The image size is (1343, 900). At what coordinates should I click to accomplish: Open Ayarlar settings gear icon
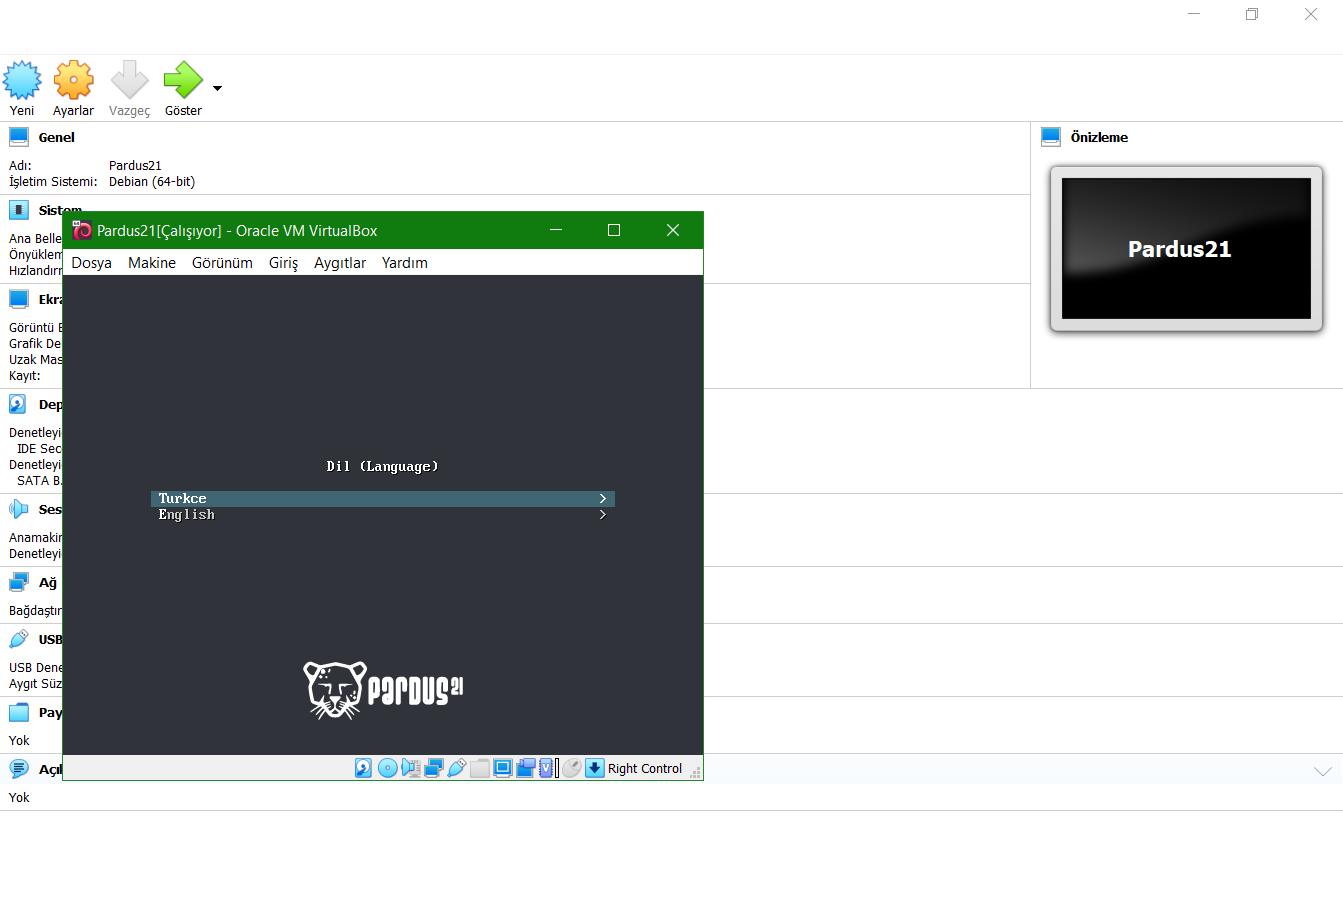(x=73, y=81)
